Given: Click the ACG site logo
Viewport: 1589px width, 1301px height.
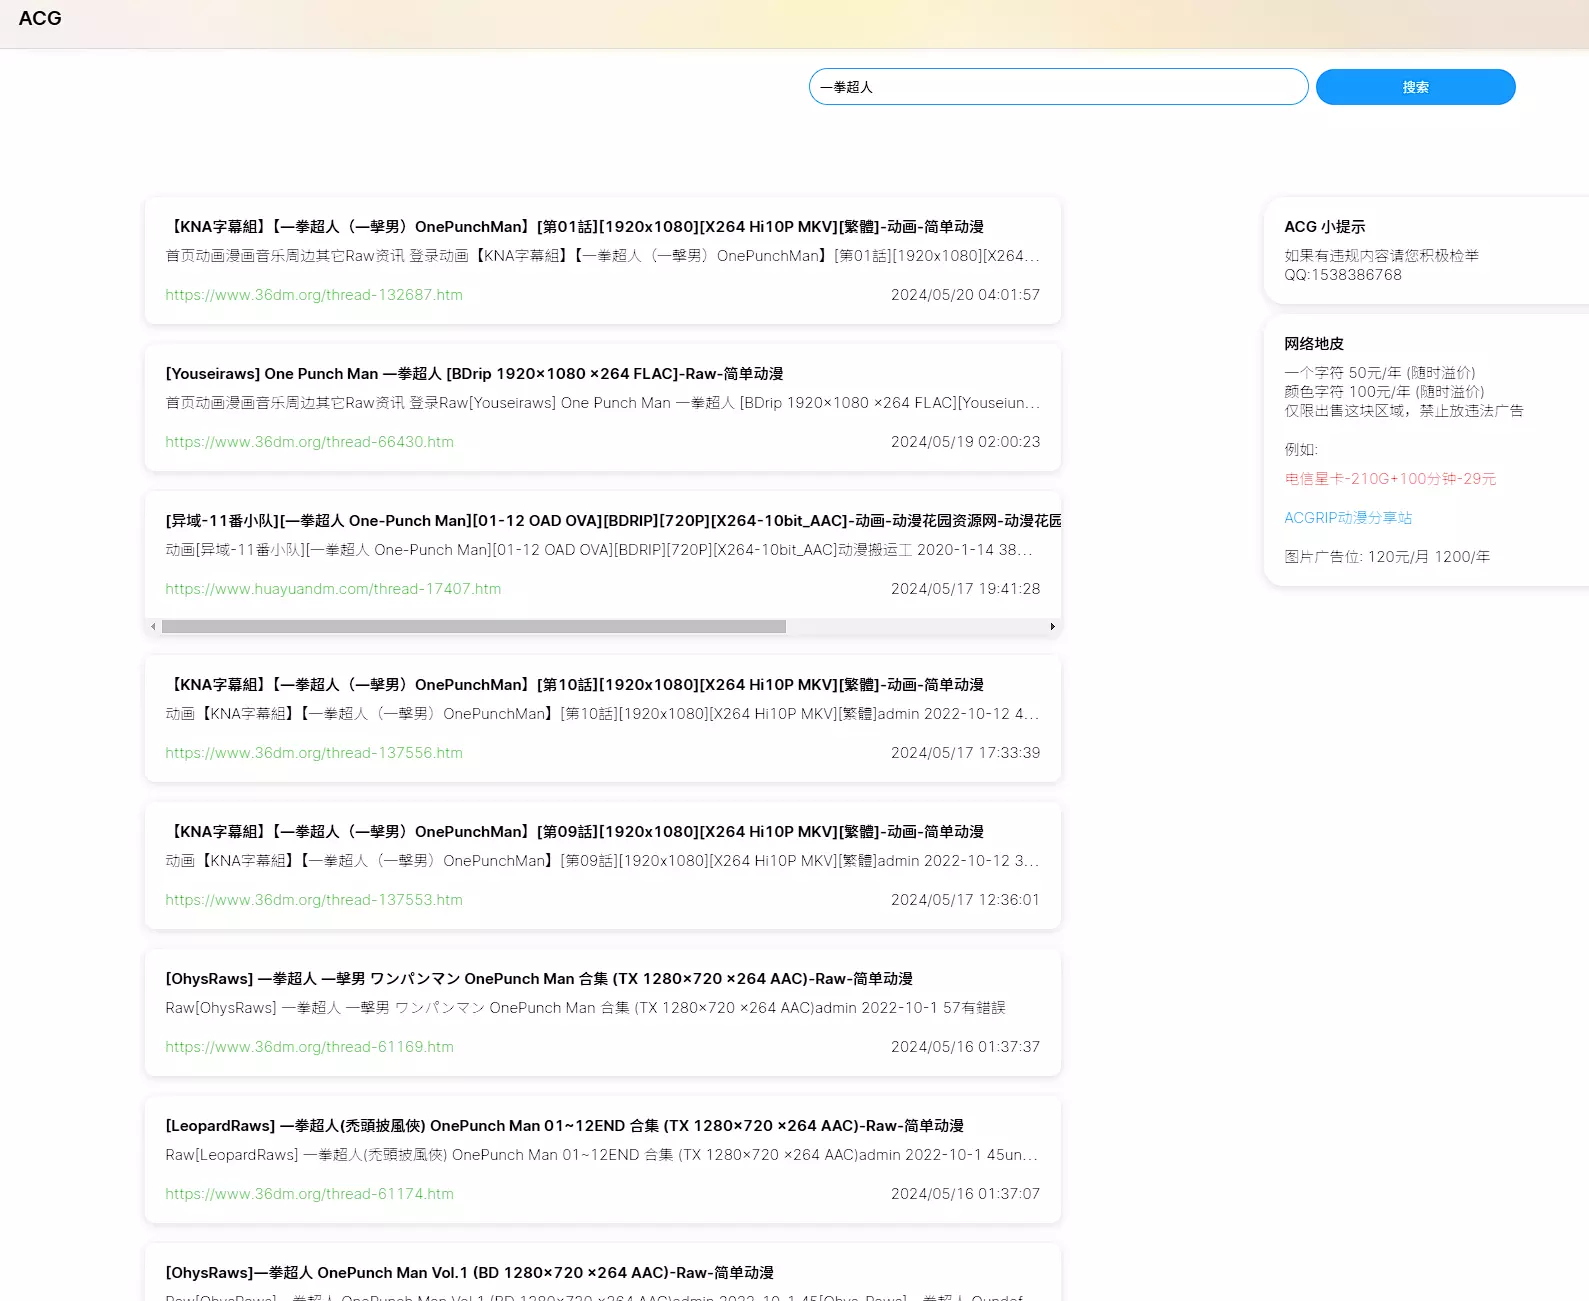Looking at the screenshot, I should tap(40, 19).
